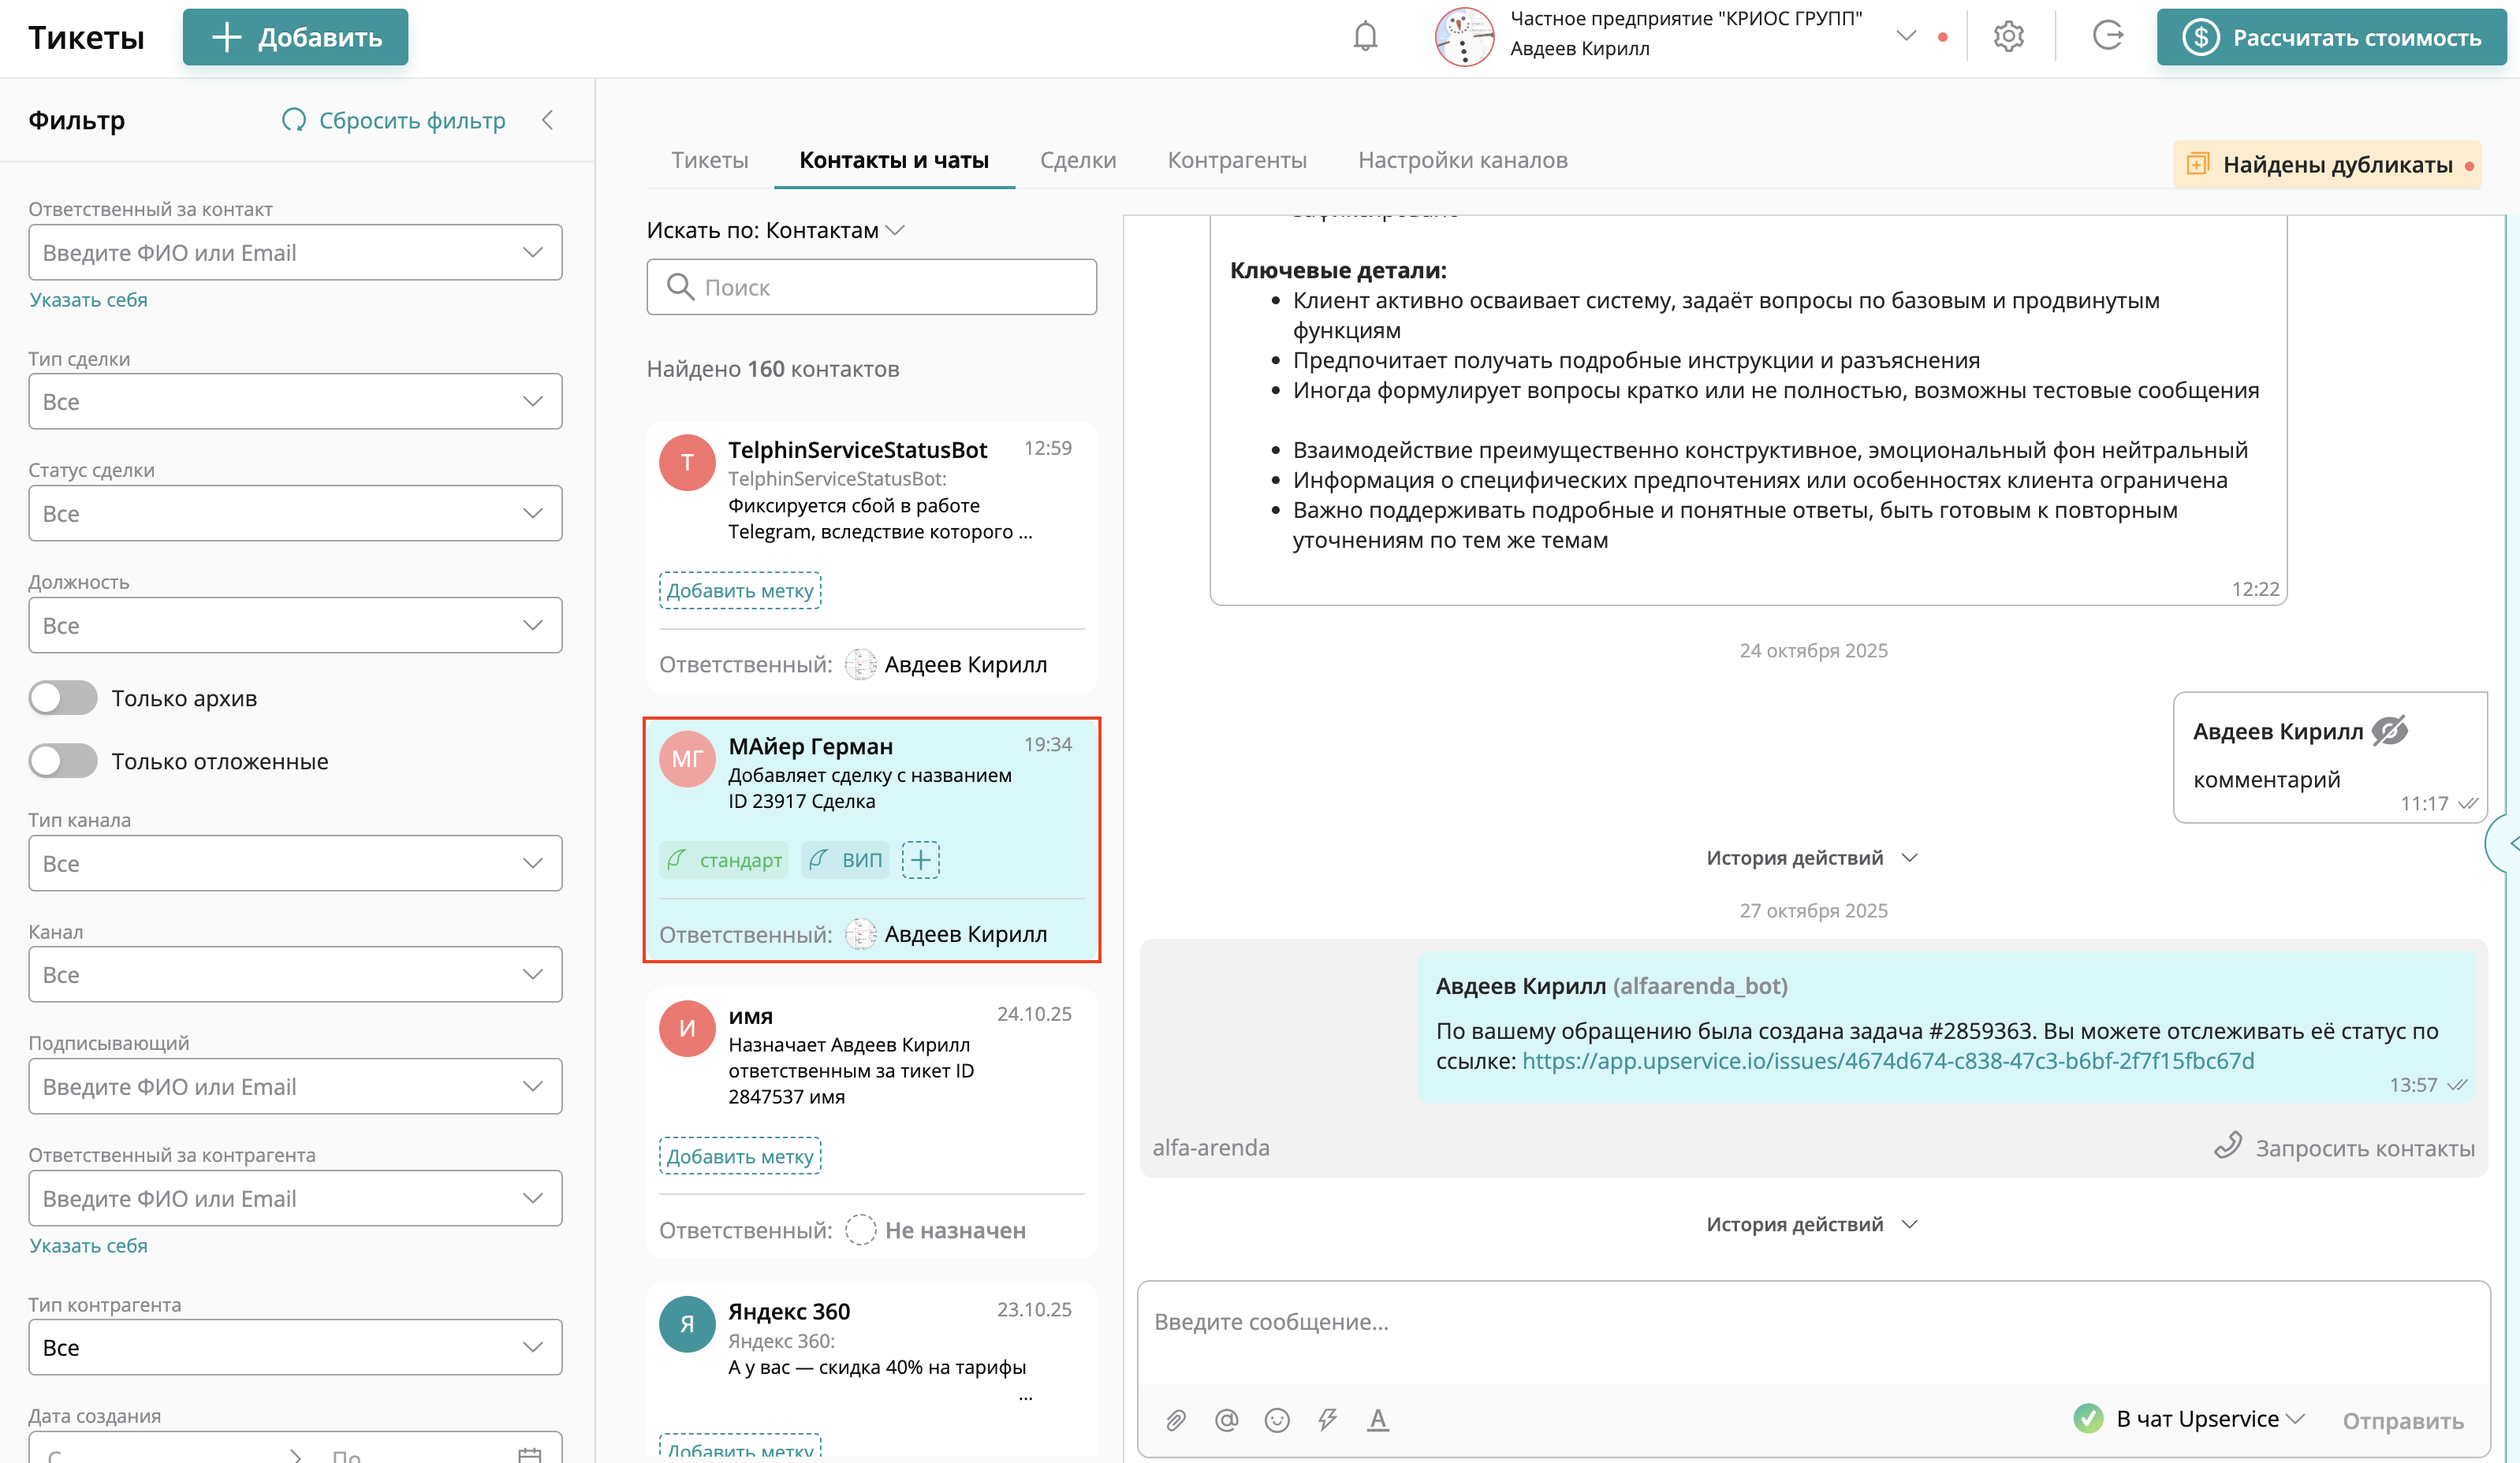Image resolution: width=2520 pixels, height=1463 pixels.
Task: Enable the Только отложенные switch
Action: click(63, 761)
